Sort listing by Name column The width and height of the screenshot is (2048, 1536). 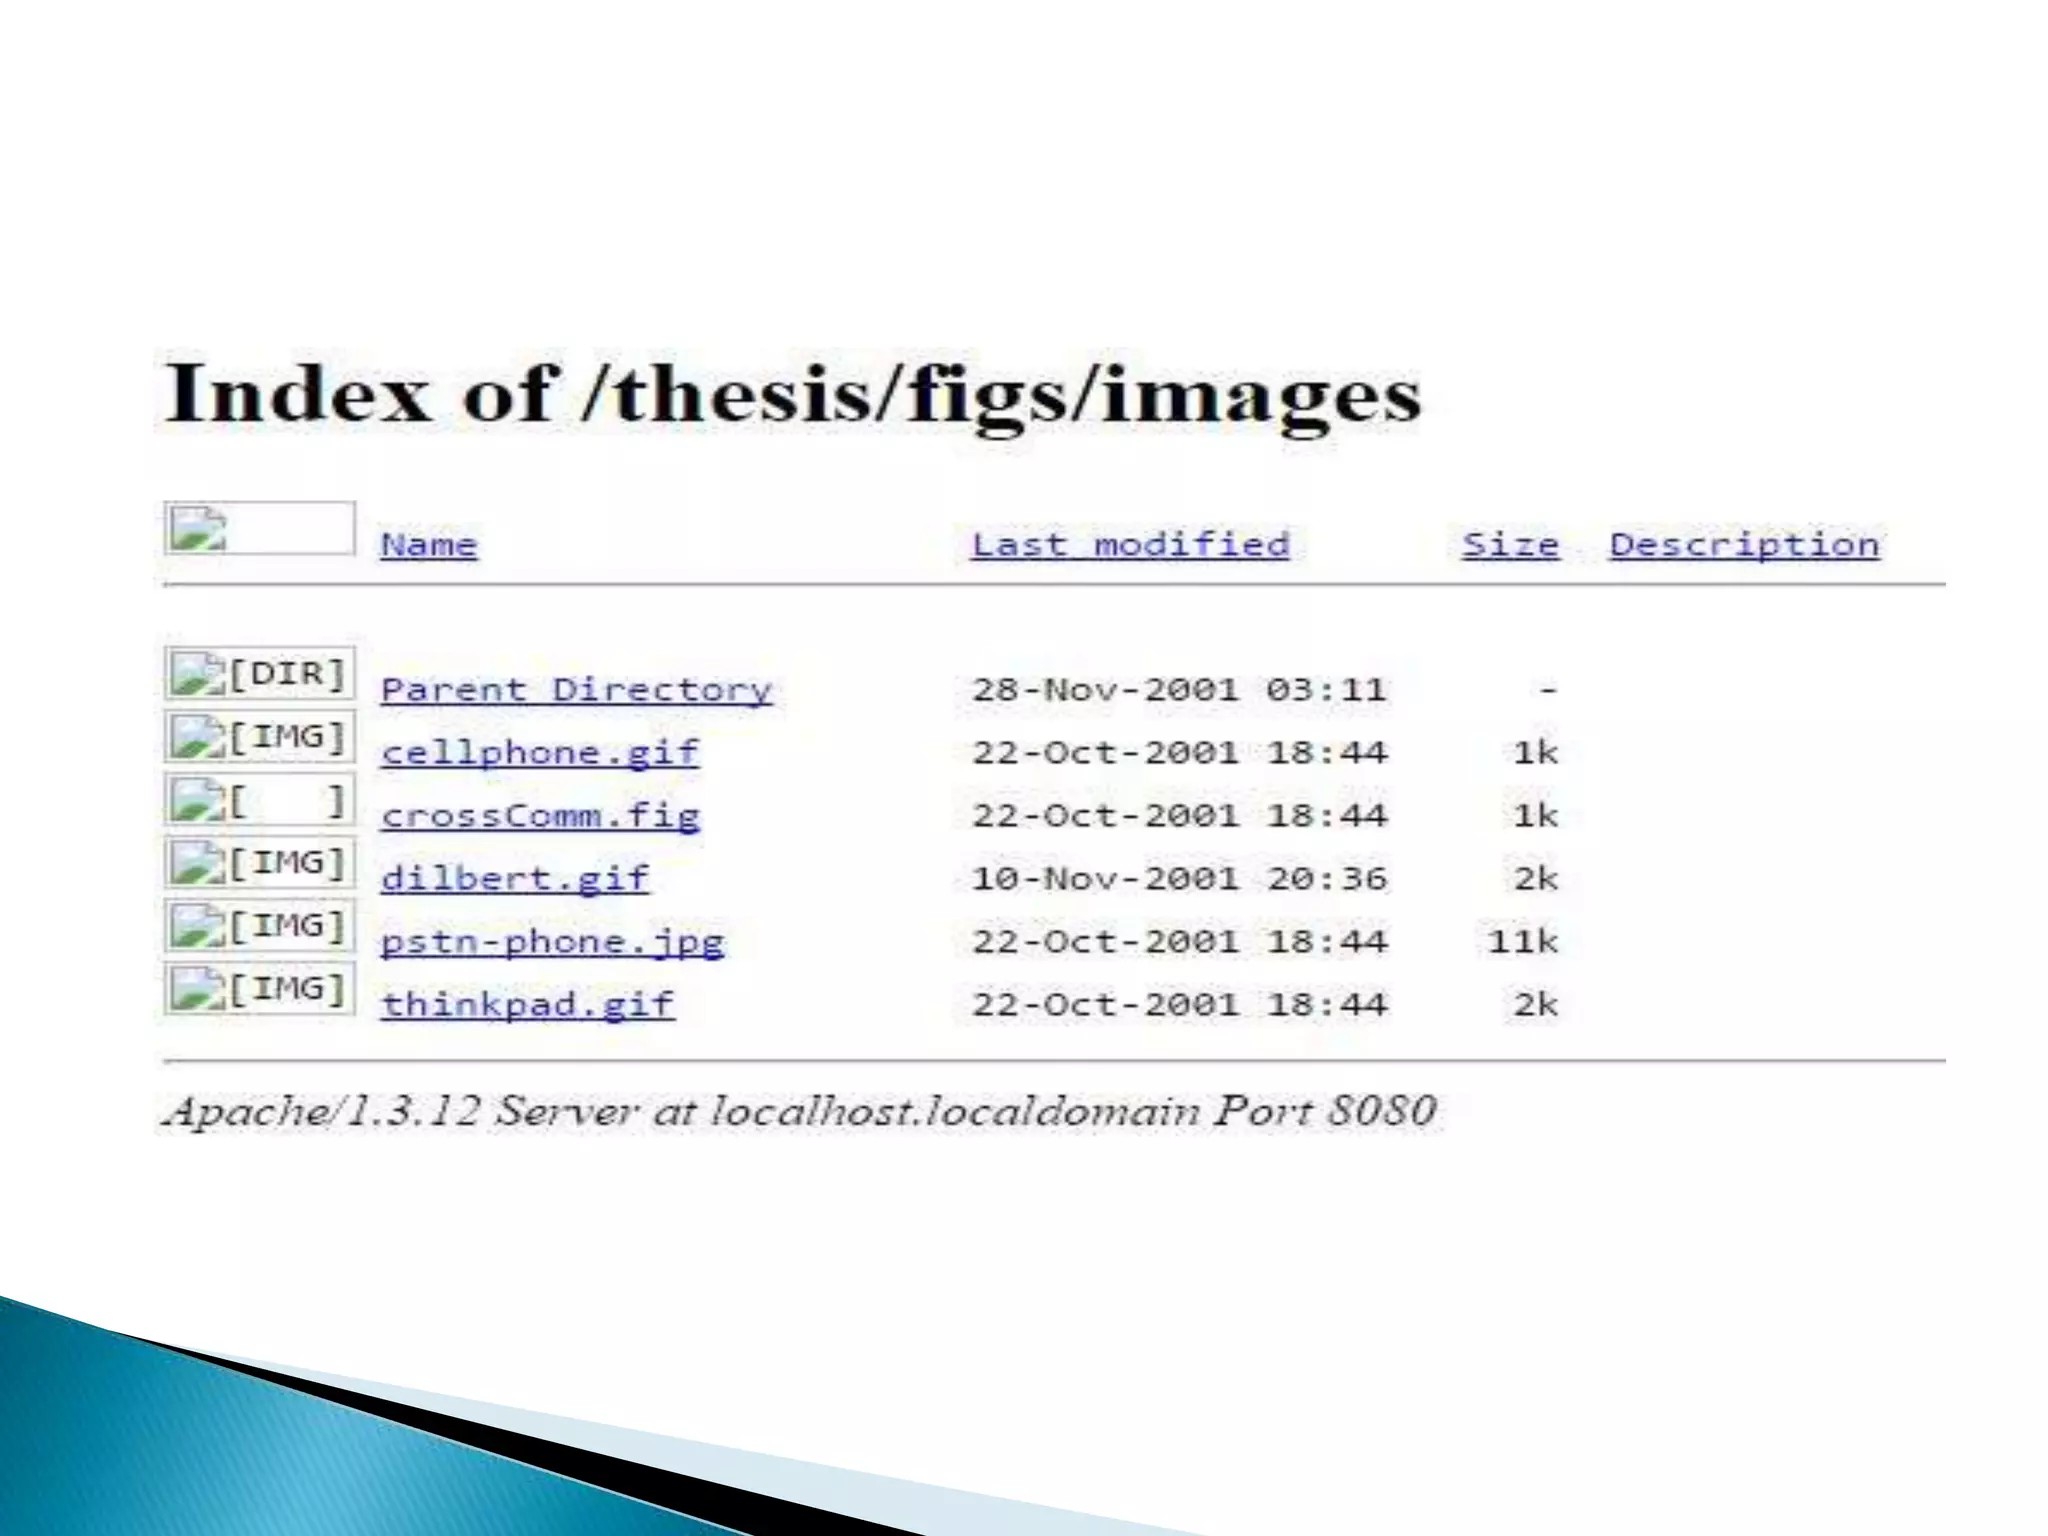point(428,545)
